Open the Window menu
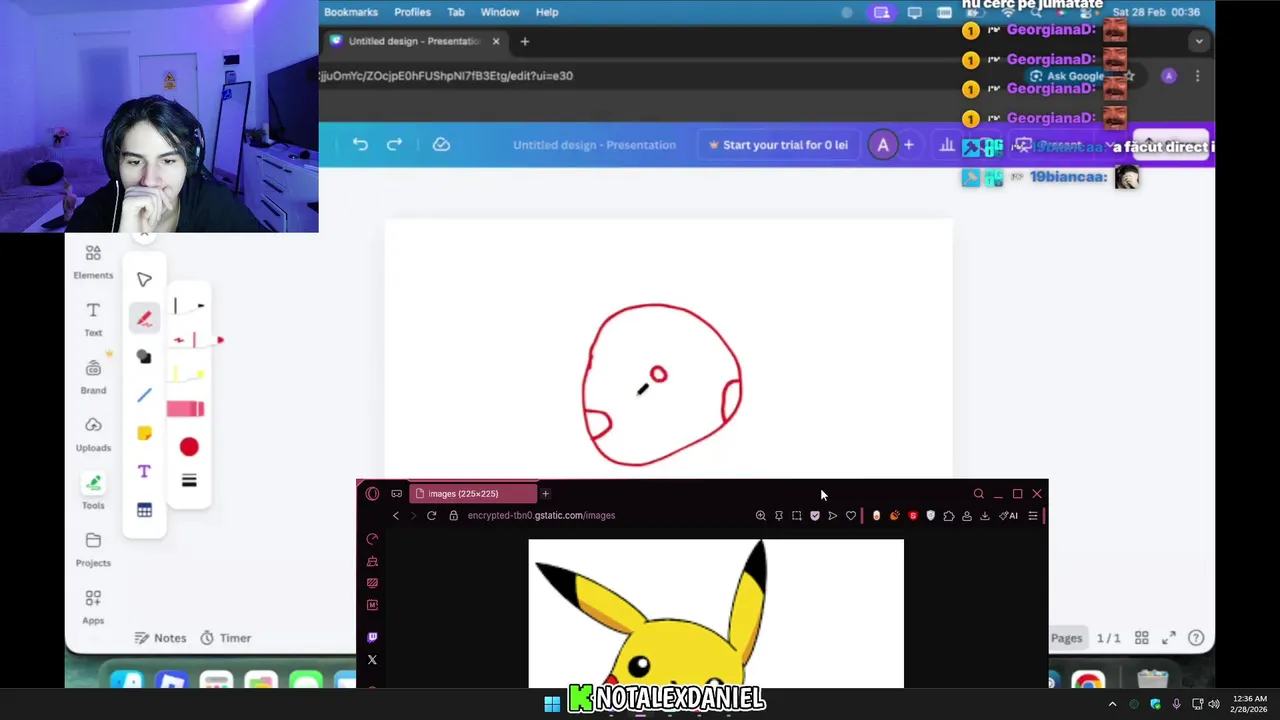This screenshot has width=1280, height=720. [x=500, y=12]
